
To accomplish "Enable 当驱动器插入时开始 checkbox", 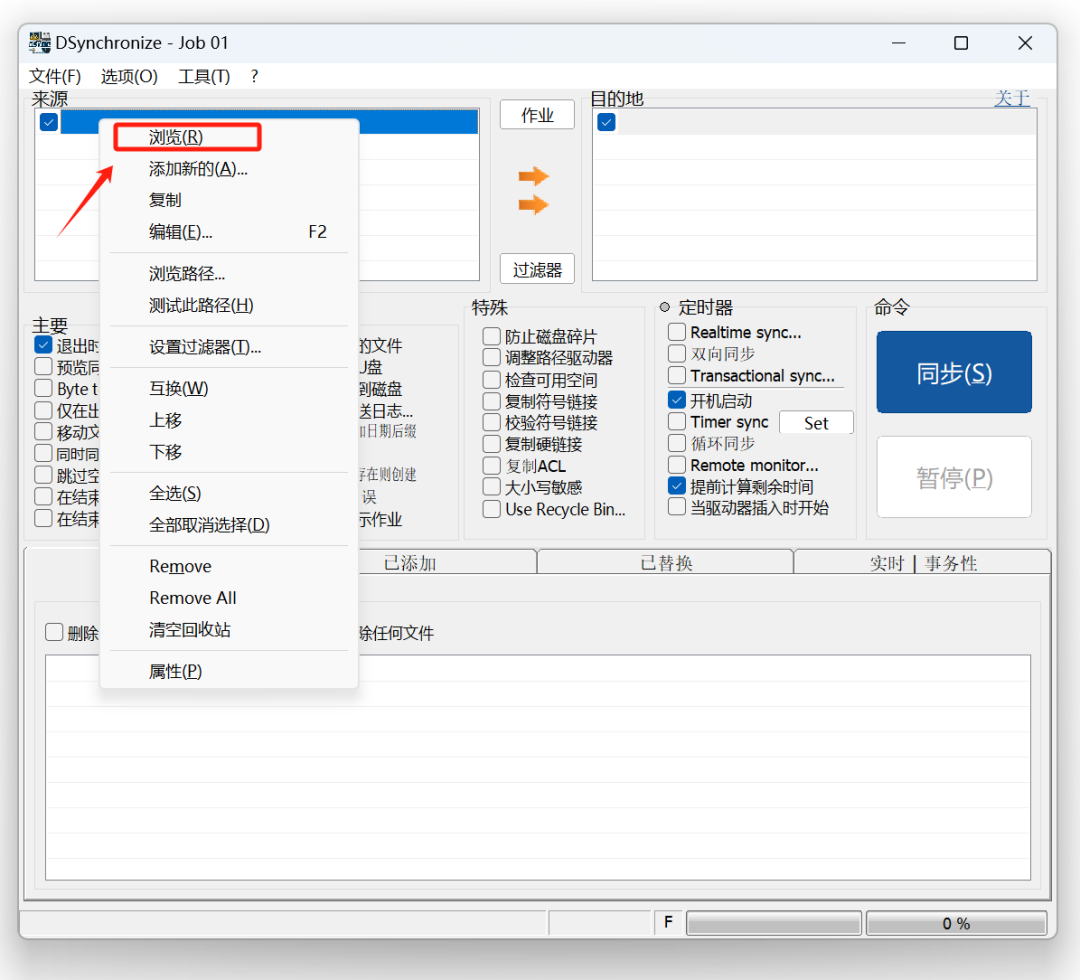I will pos(677,508).
